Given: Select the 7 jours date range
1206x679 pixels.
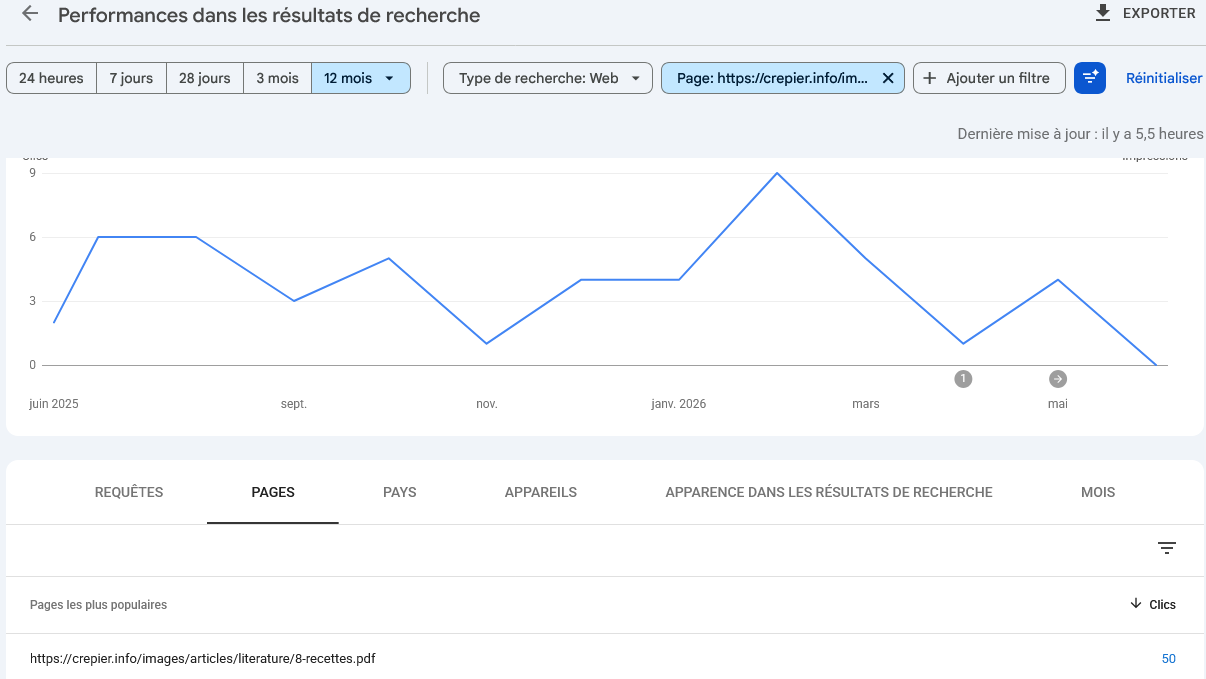Looking at the screenshot, I should point(131,78).
